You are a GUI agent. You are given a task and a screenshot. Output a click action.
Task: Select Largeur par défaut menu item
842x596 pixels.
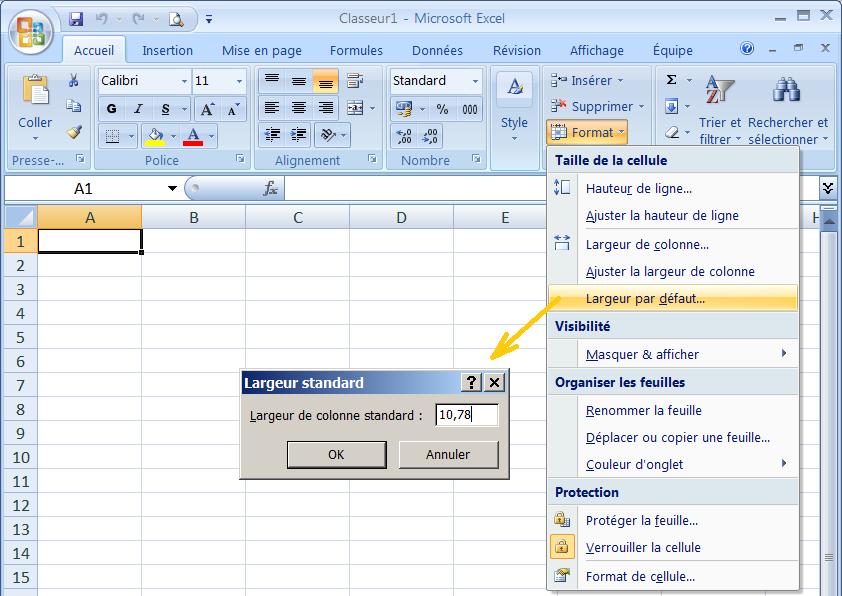click(x=645, y=298)
